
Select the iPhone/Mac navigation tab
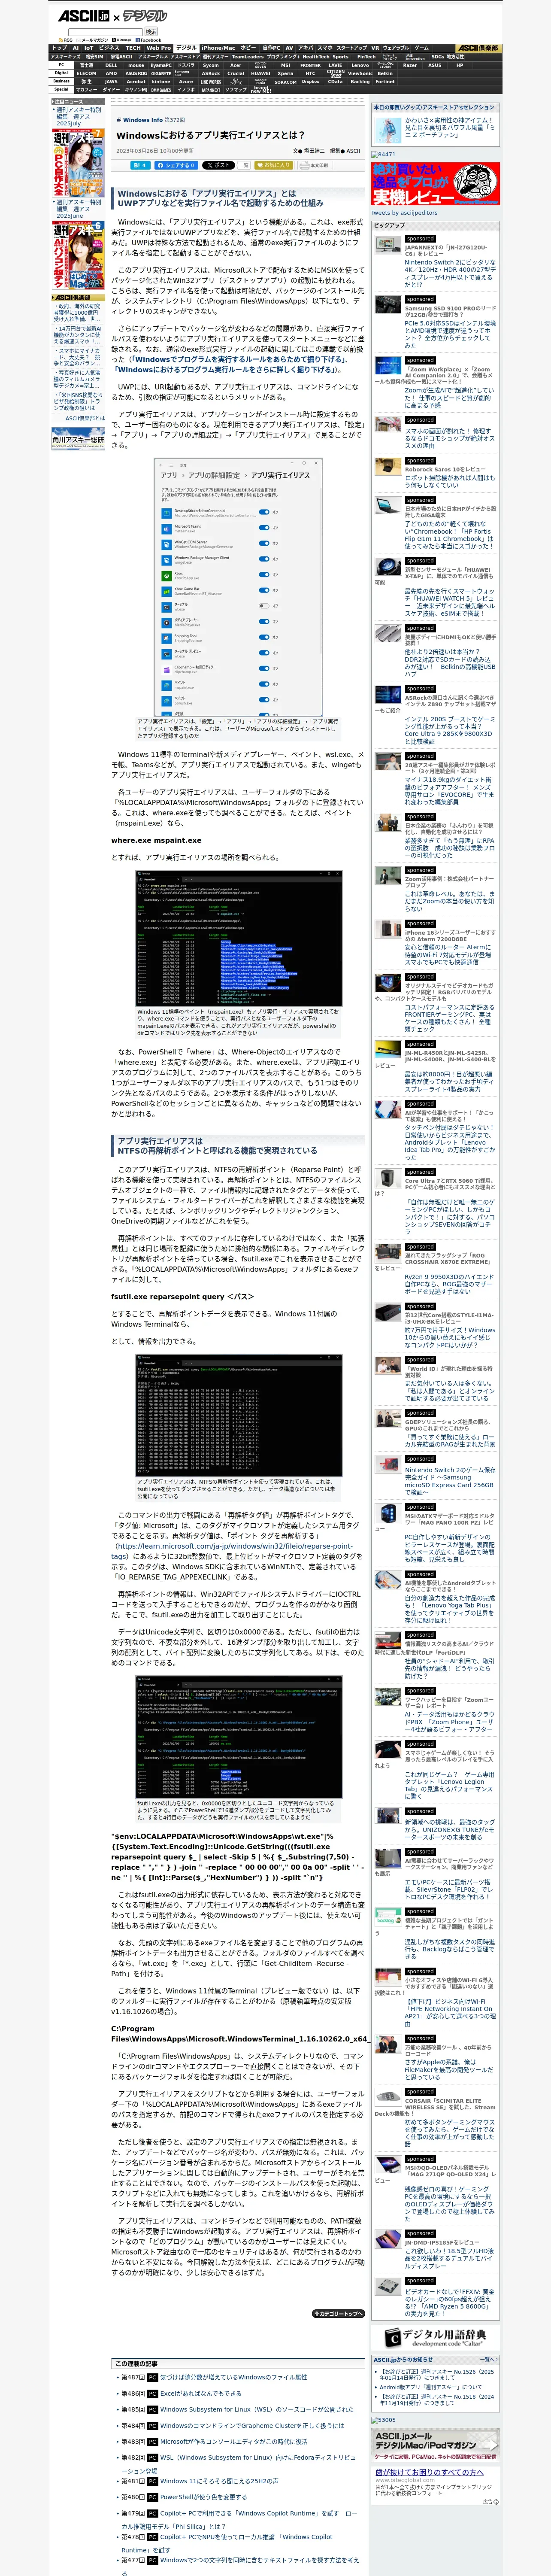click(218, 48)
